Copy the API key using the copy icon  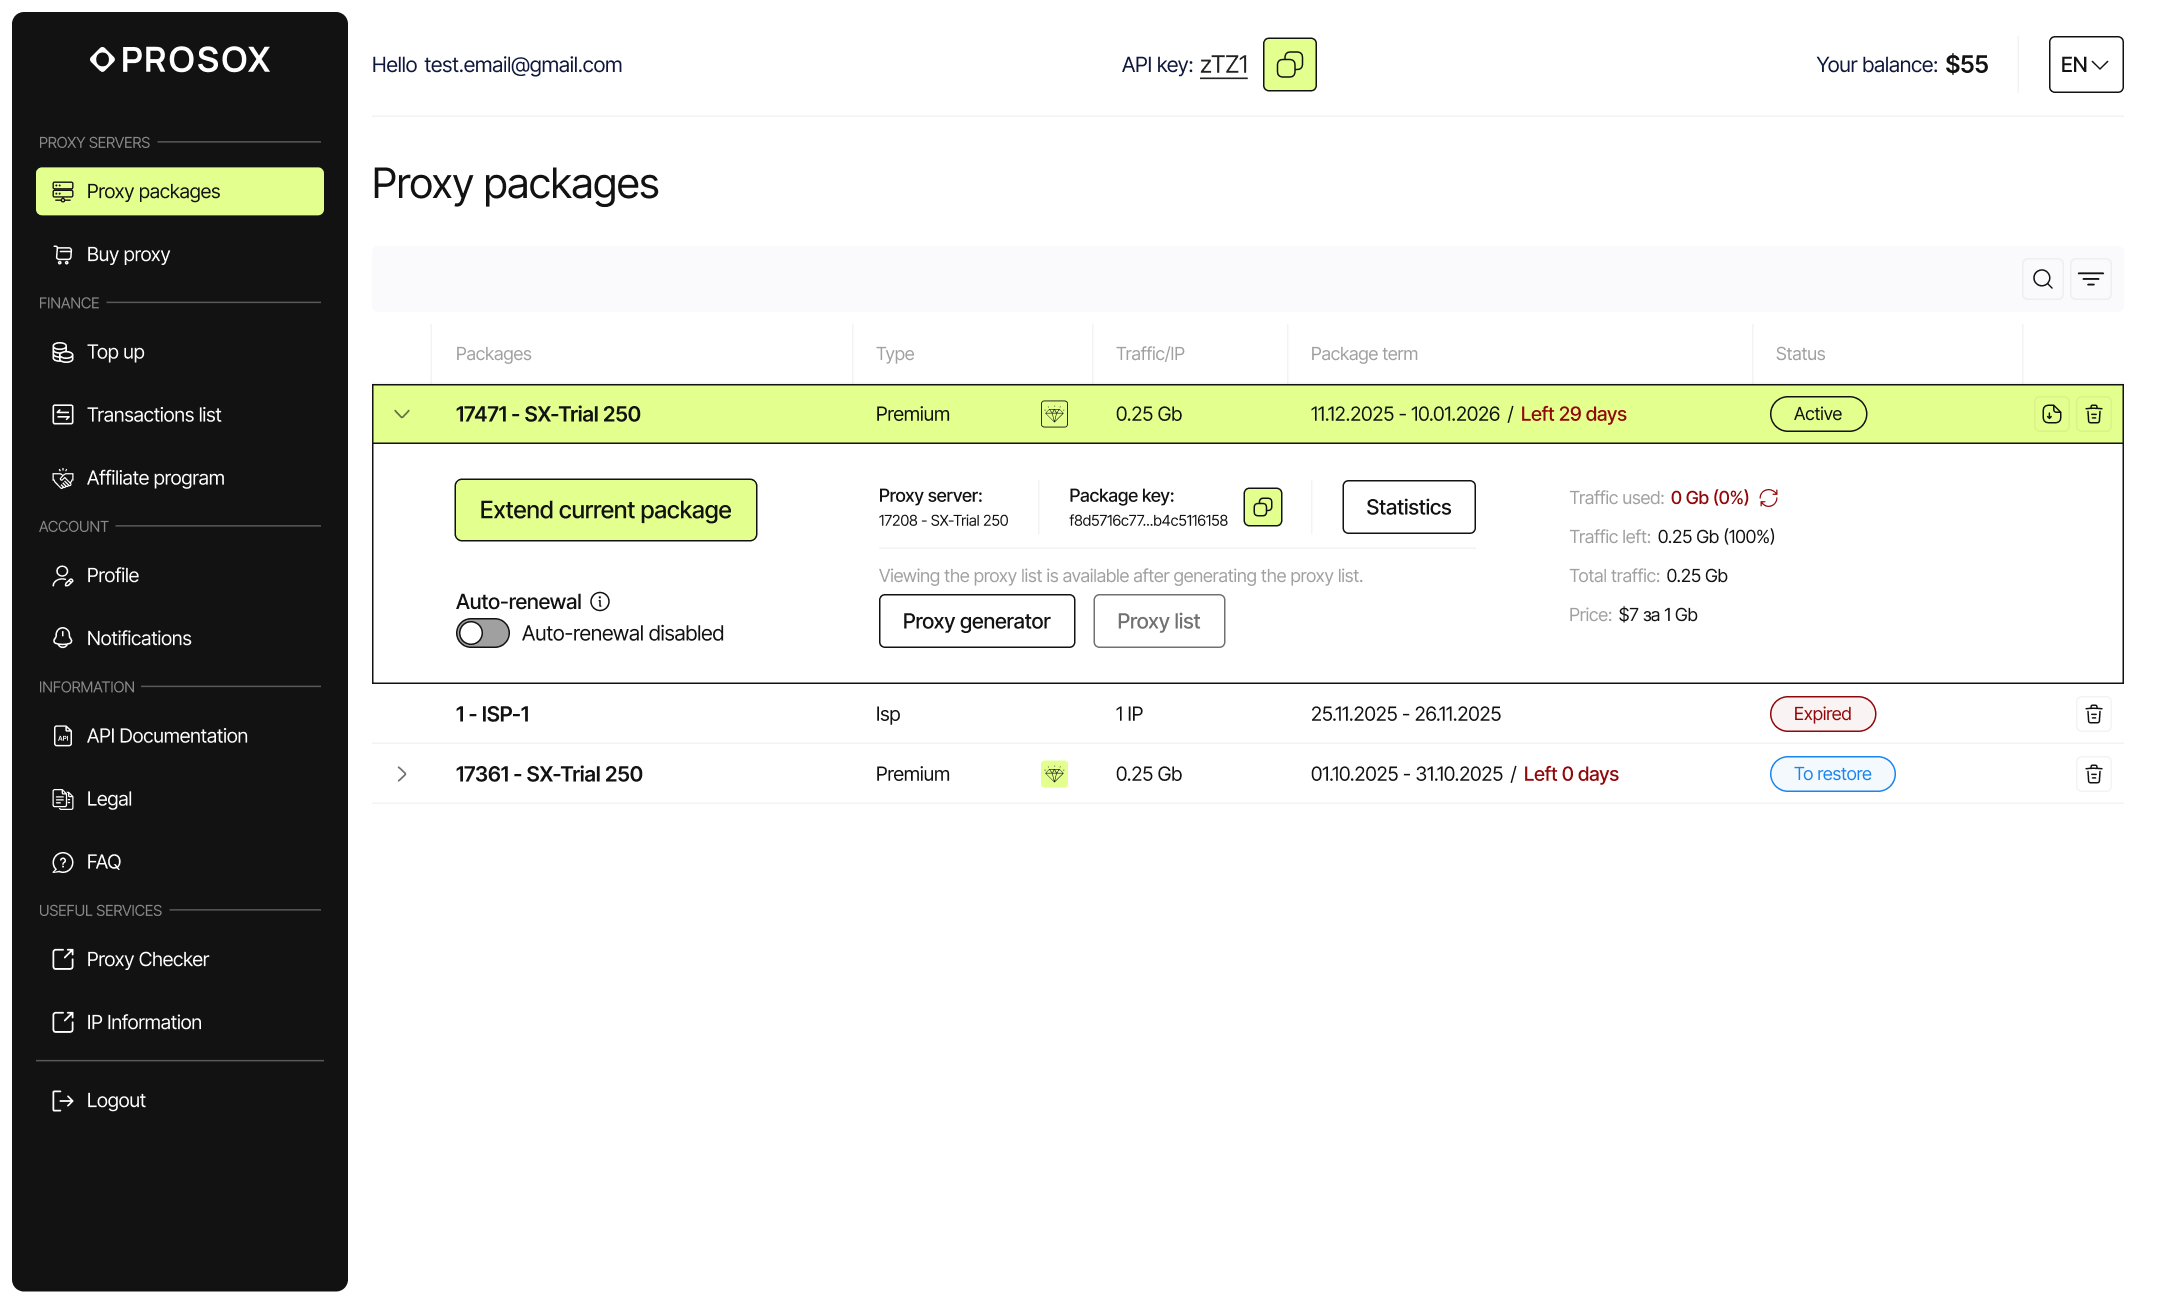1289,64
